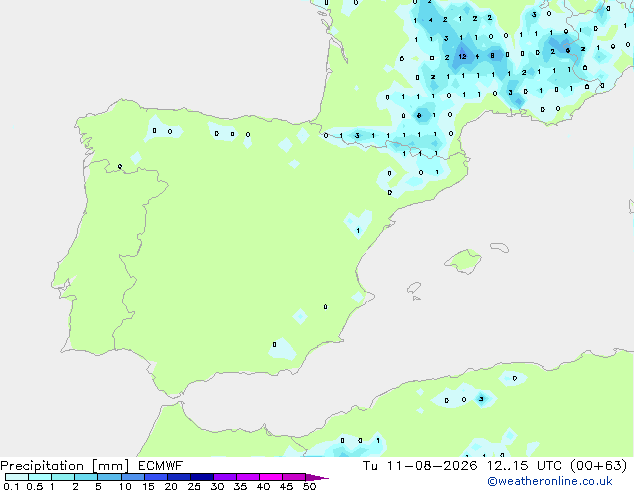Pick the 15–20 mm blue legend swatch
The image size is (634, 490).
[155, 477]
